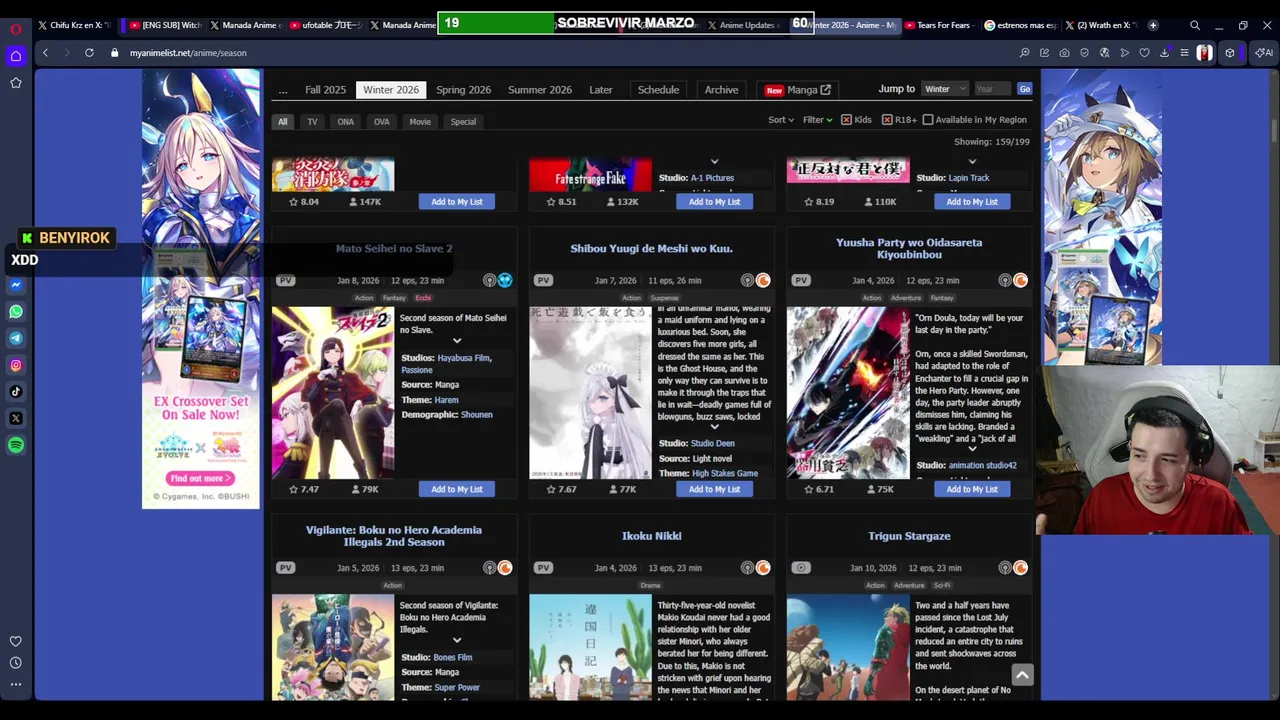Open Telegram in Opera sidebar

click(16, 338)
